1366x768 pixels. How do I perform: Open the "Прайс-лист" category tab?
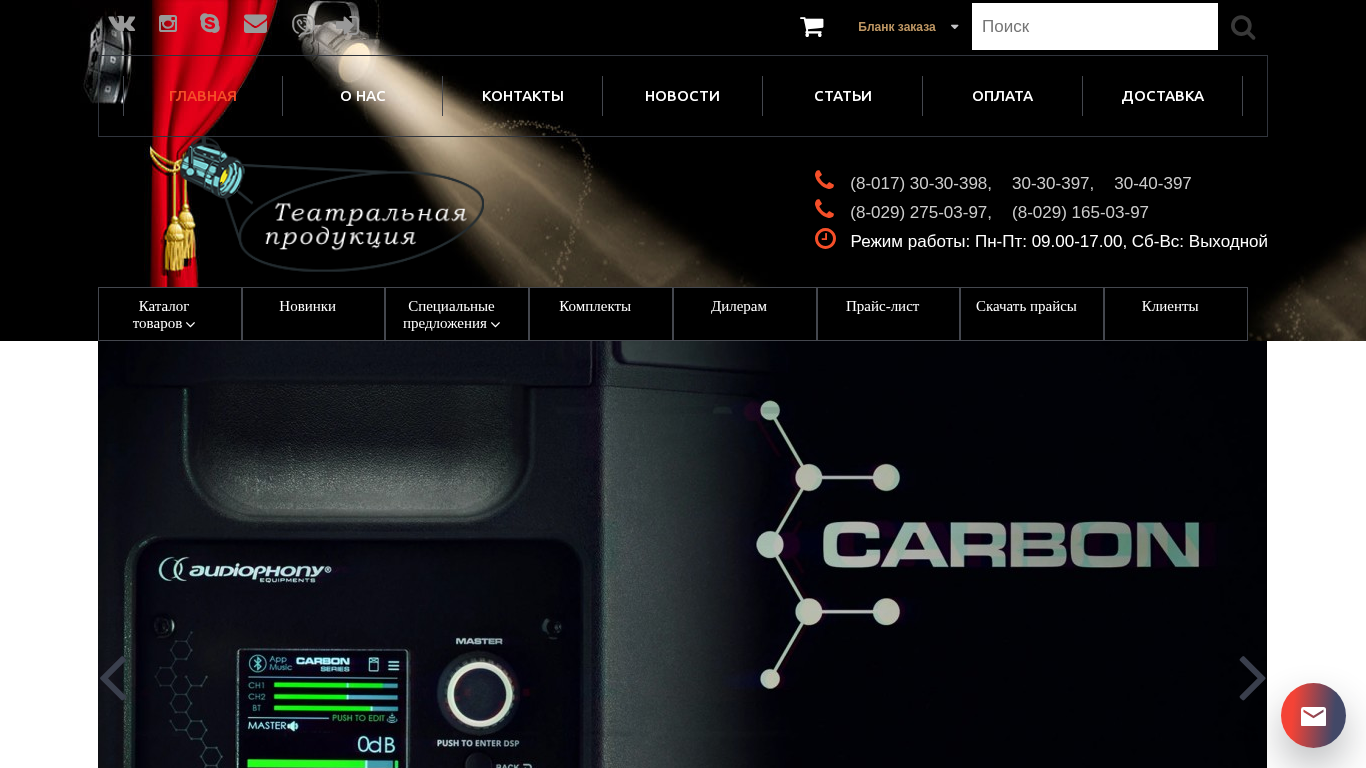coord(888,314)
